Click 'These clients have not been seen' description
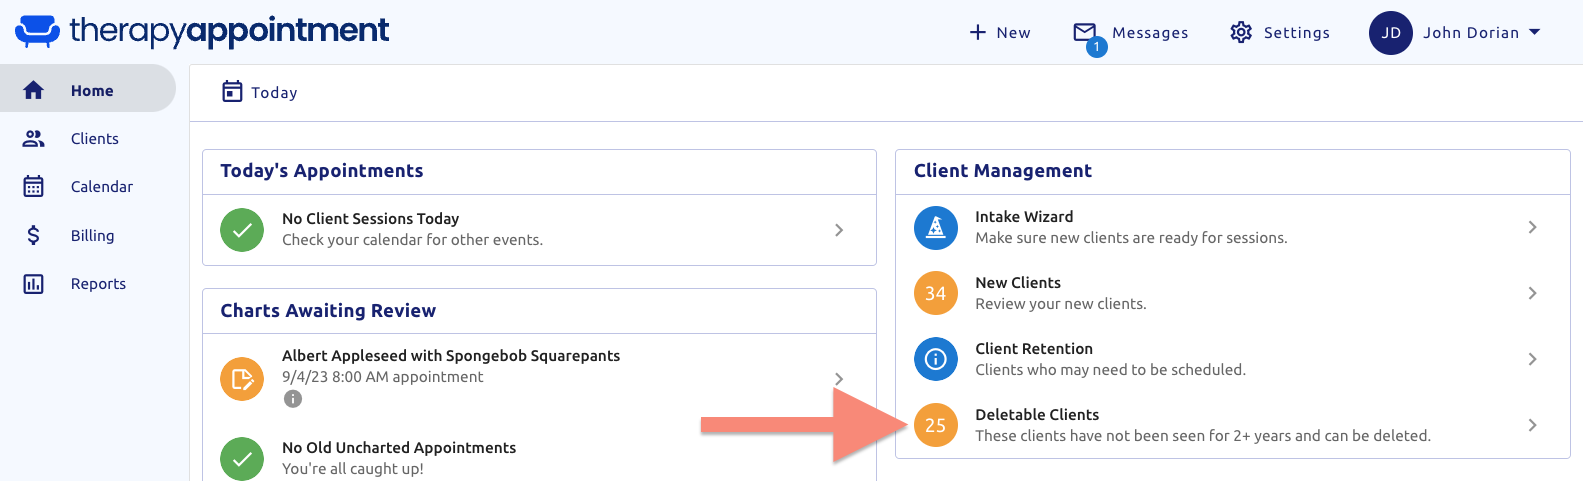1583x481 pixels. coord(1203,436)
